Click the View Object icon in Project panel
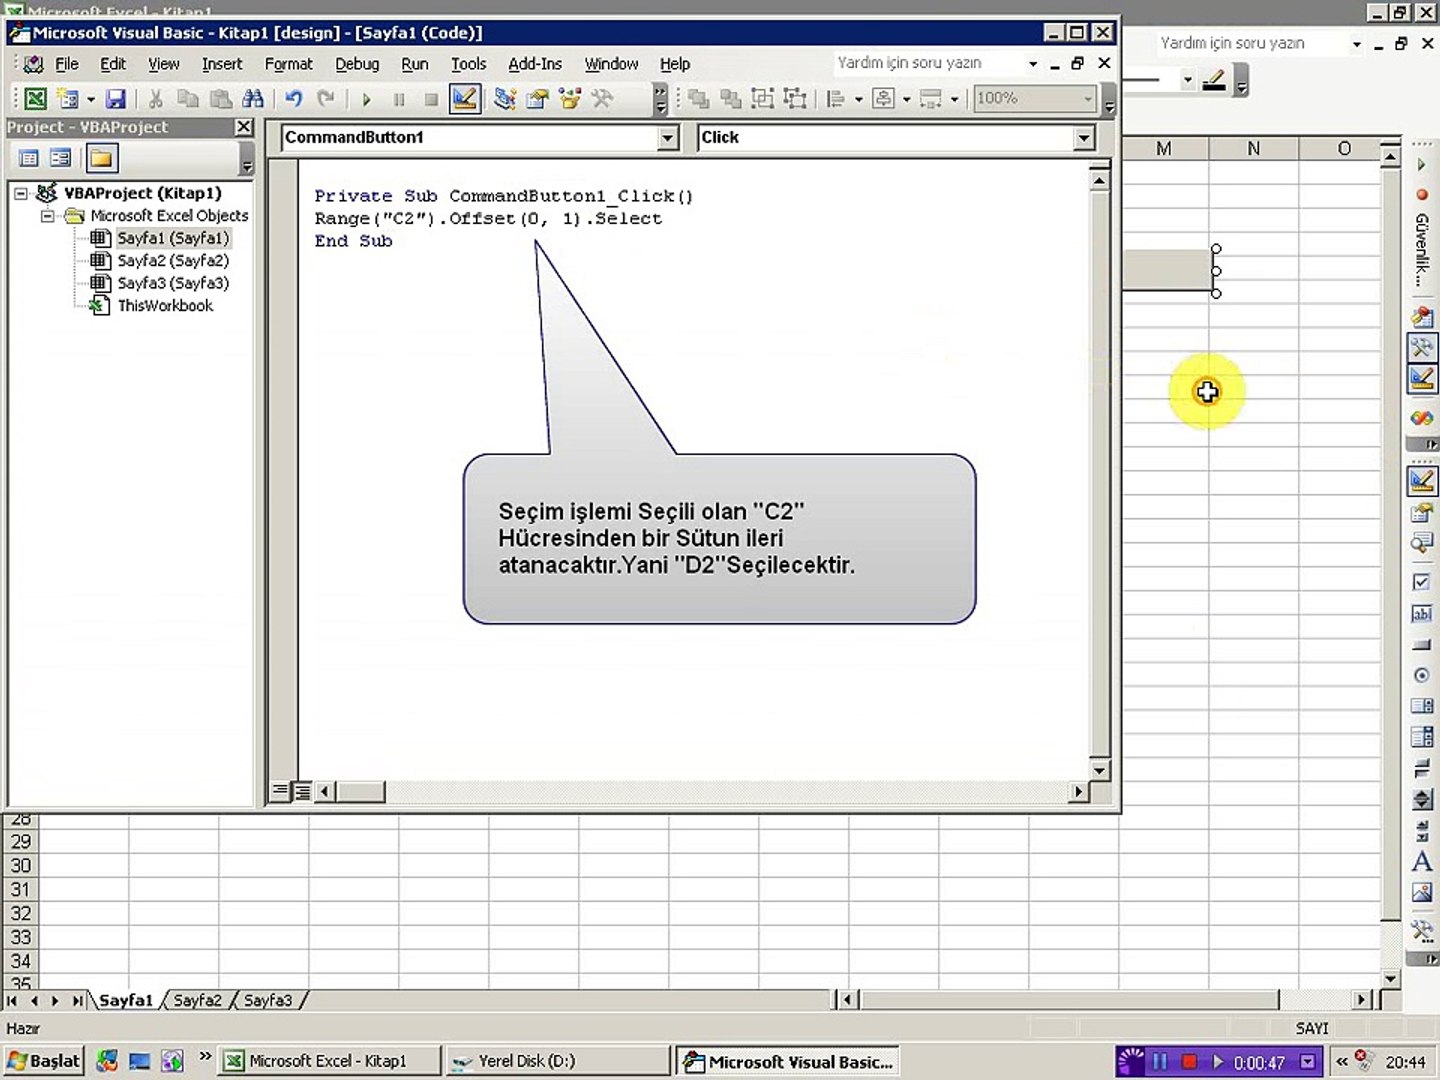1440x1080 pixels. point(61,158)
